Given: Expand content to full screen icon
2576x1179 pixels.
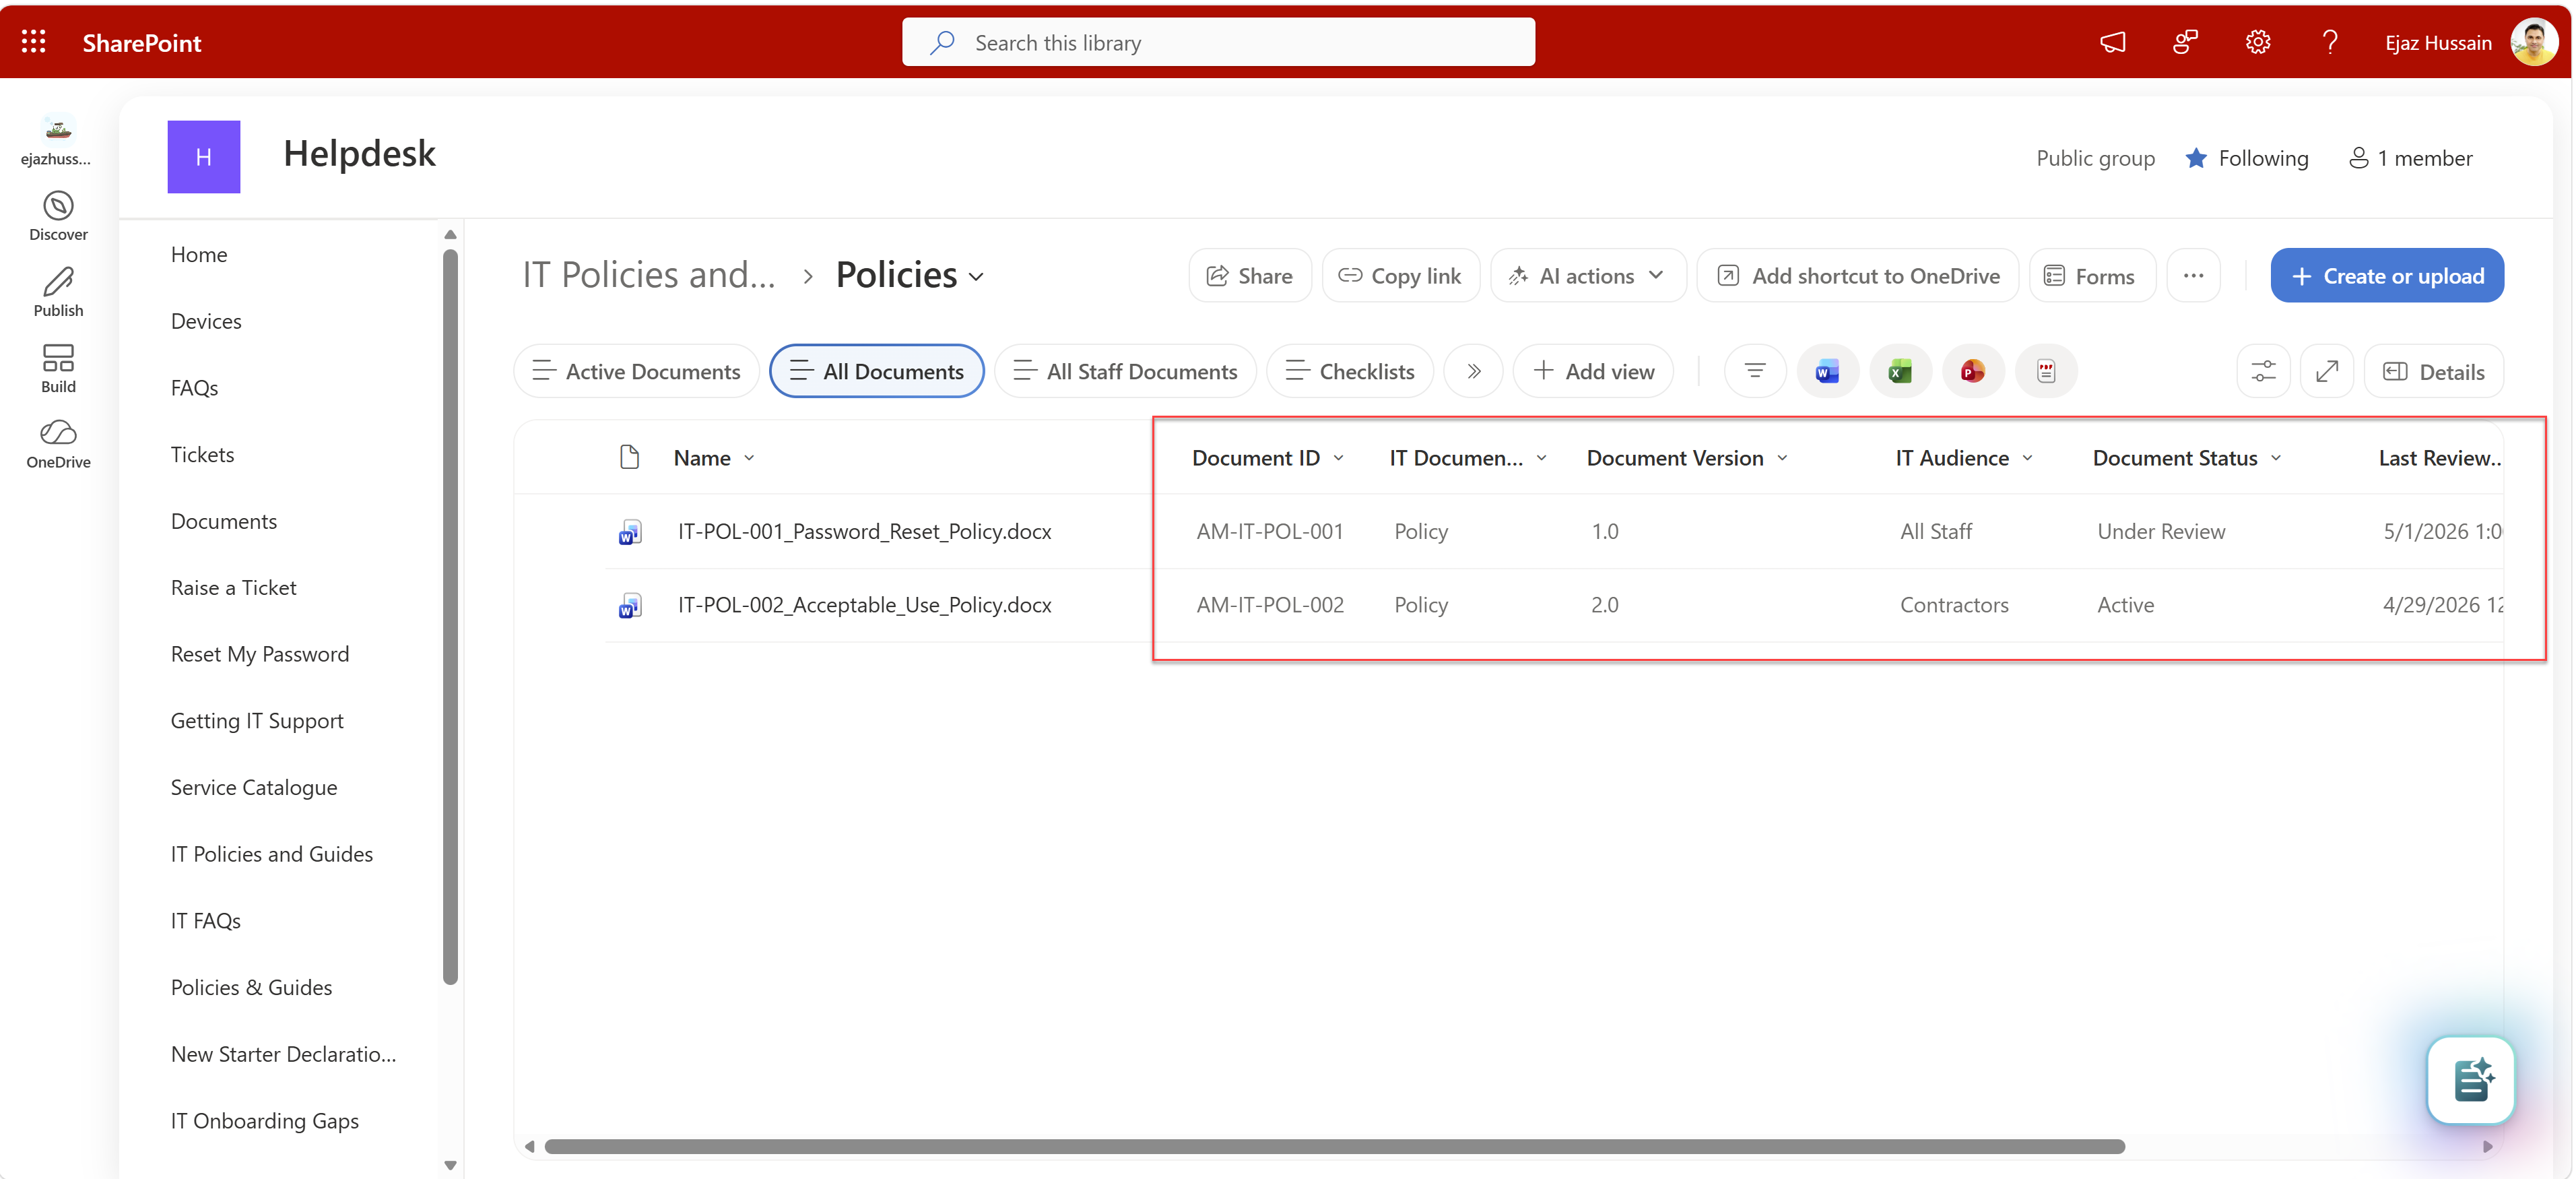Looking at the screenshot, I should (x=2327, y=371).
